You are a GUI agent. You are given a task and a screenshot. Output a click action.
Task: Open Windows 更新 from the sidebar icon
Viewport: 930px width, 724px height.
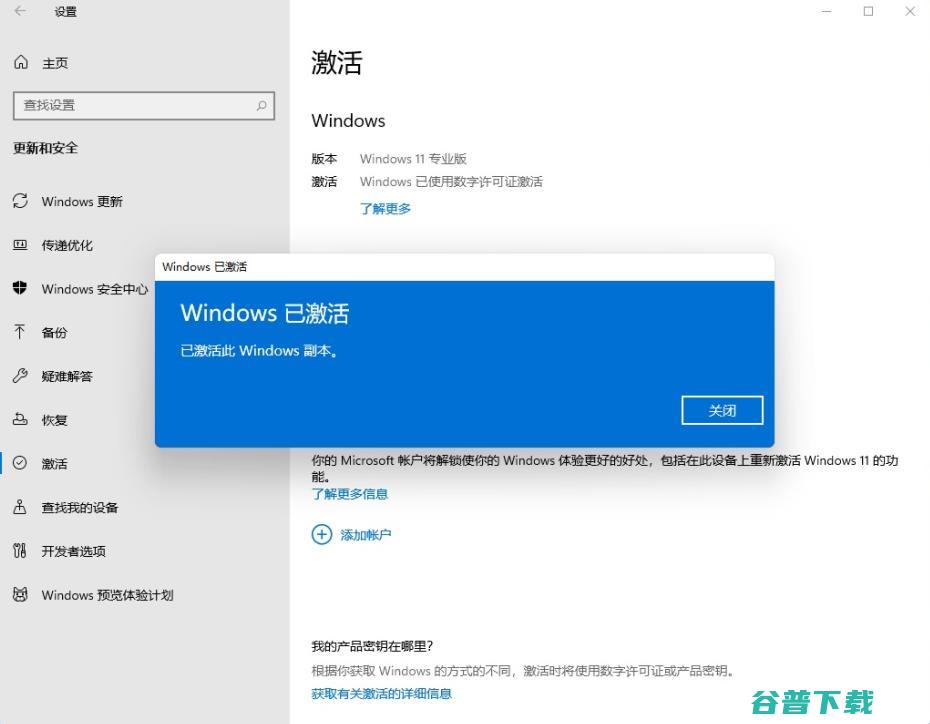[x=18, y=201]
